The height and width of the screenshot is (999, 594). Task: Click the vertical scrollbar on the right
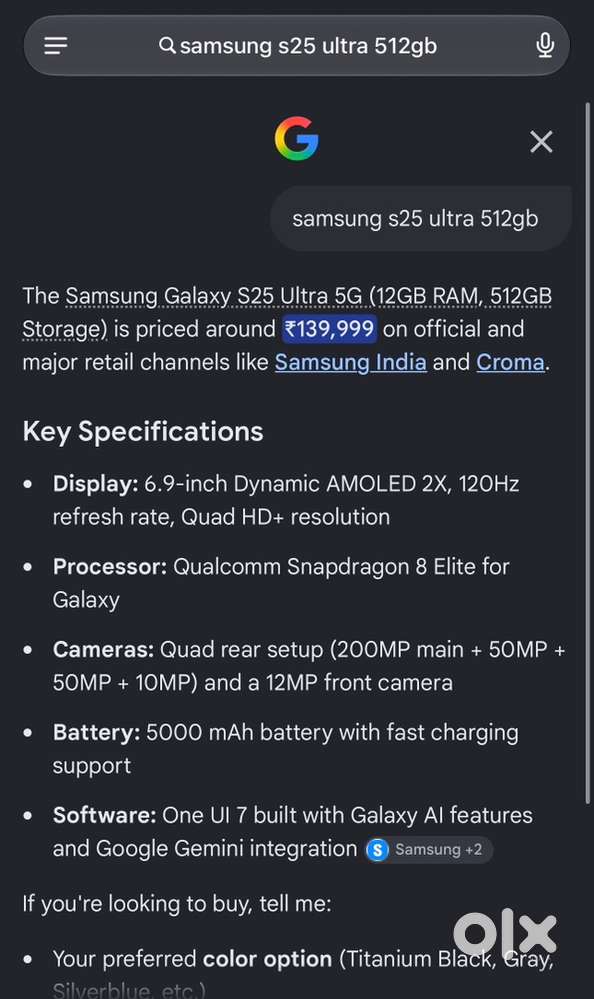[x=588, y=452]
